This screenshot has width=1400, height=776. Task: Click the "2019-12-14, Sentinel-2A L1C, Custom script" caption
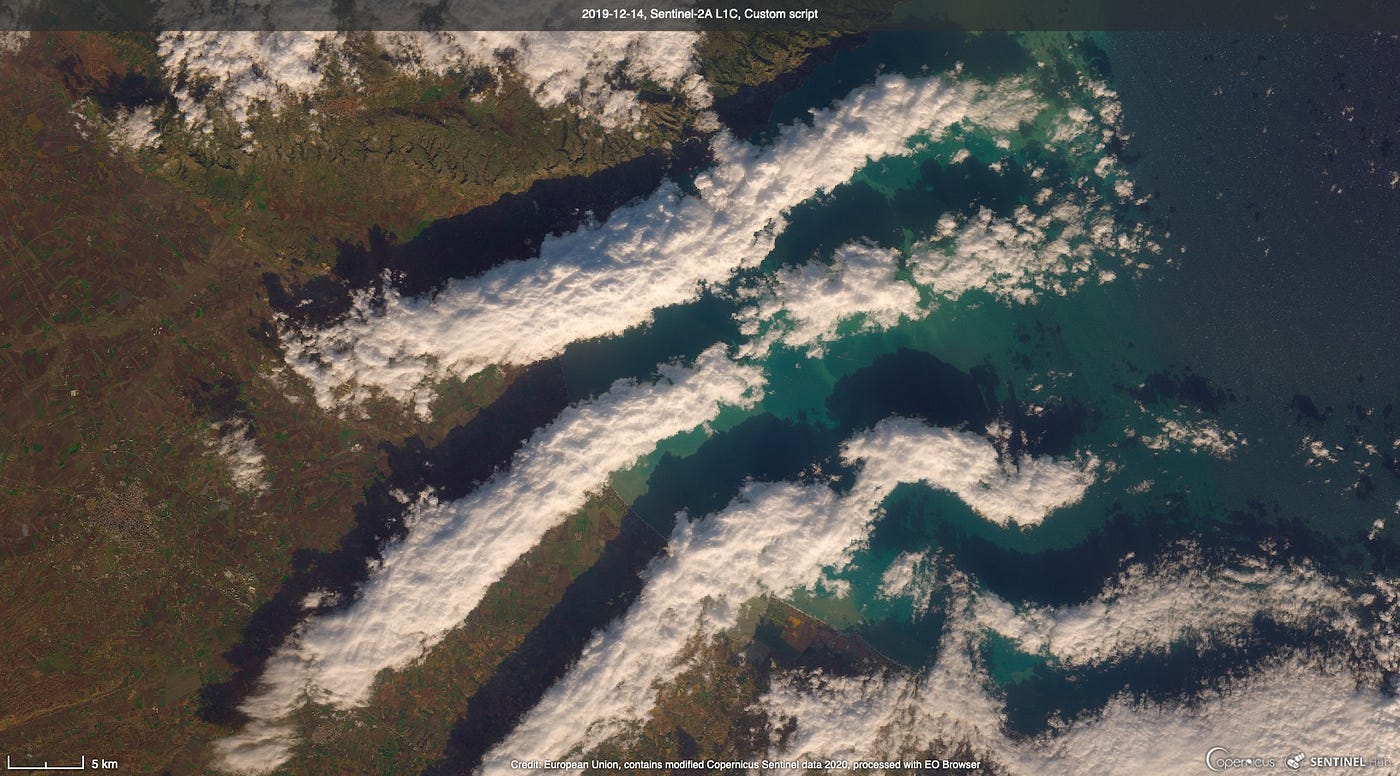tap(700, 14)
